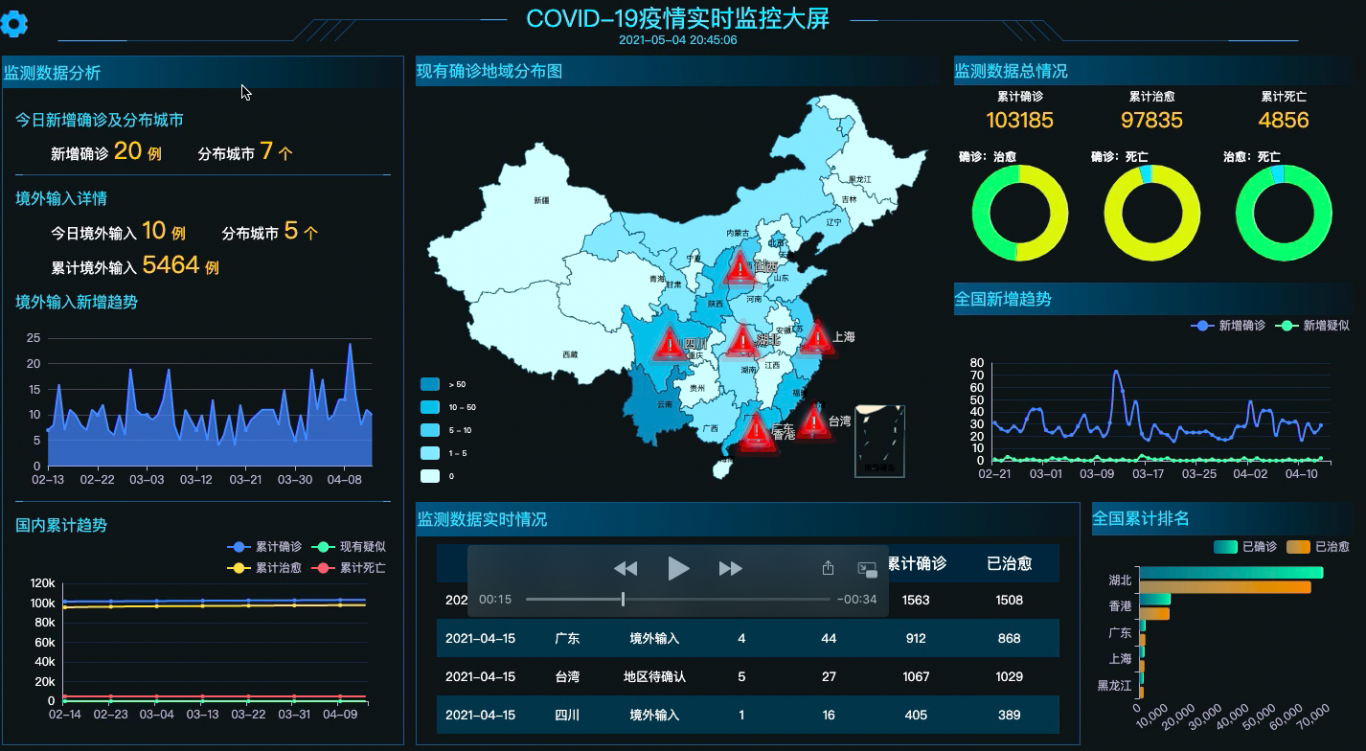The height and width of the screenshot is (751, 1366).
Task: Open the settings gear icon
Action: tap(15, 24)
